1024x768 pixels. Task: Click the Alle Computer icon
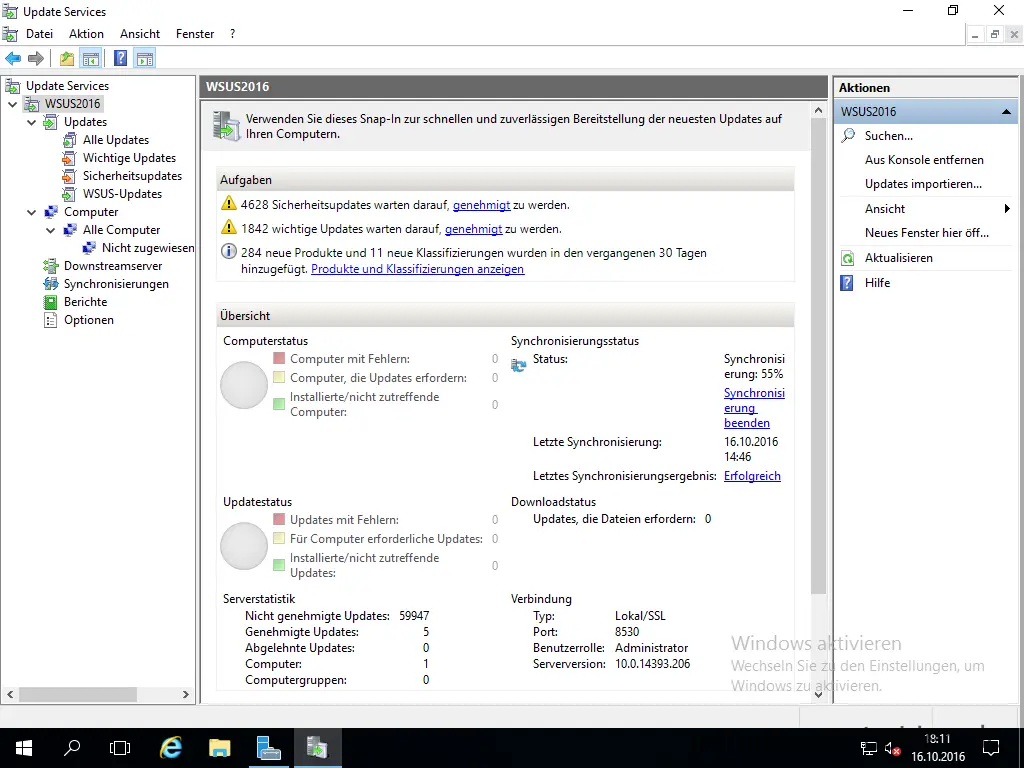pos(69,230)
